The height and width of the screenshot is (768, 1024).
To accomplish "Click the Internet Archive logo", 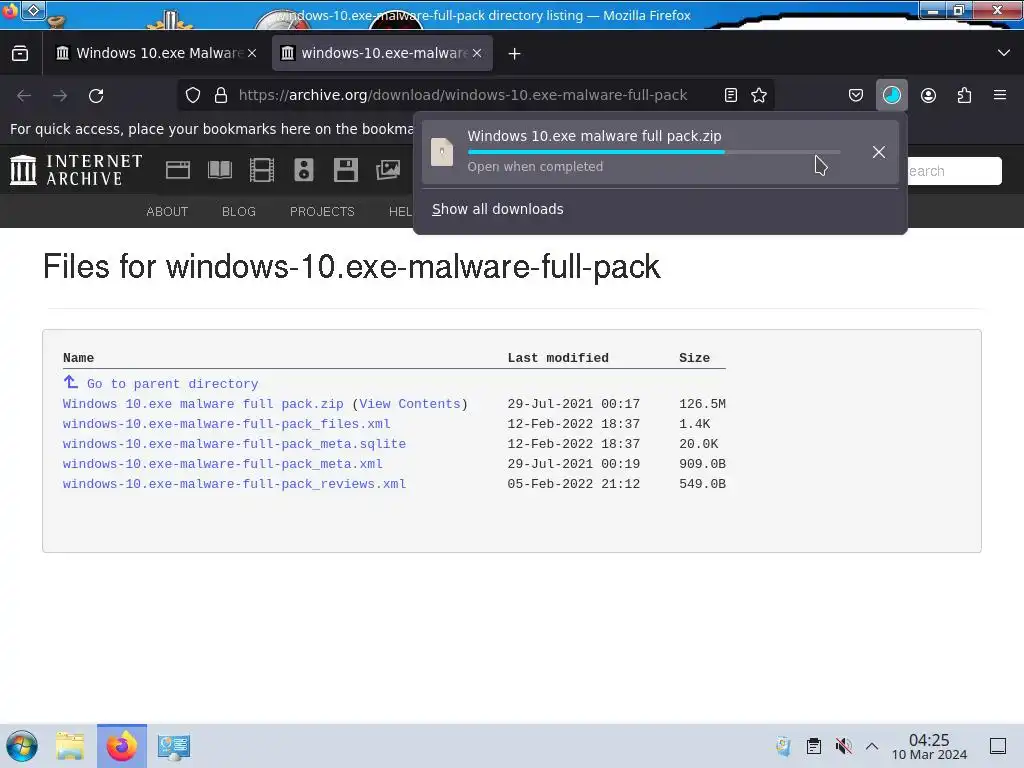I will (x=76, y=170).
